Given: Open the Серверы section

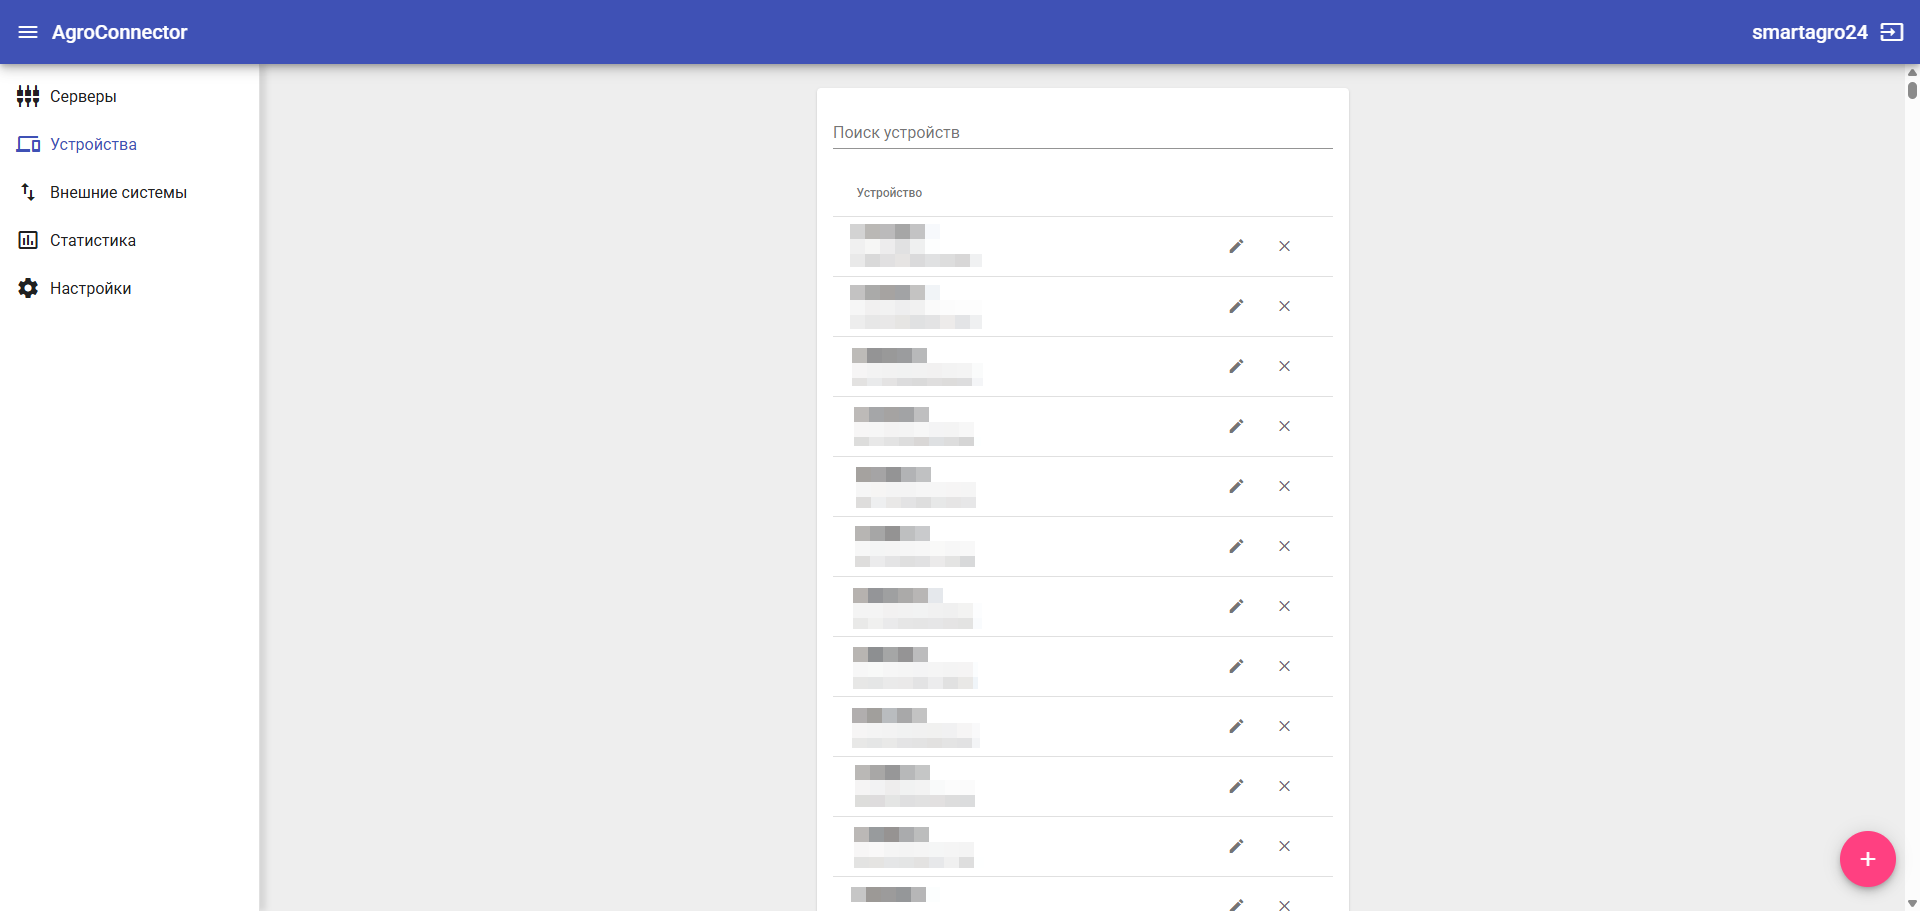Looking at the screenshot, I should coord(83,96).
